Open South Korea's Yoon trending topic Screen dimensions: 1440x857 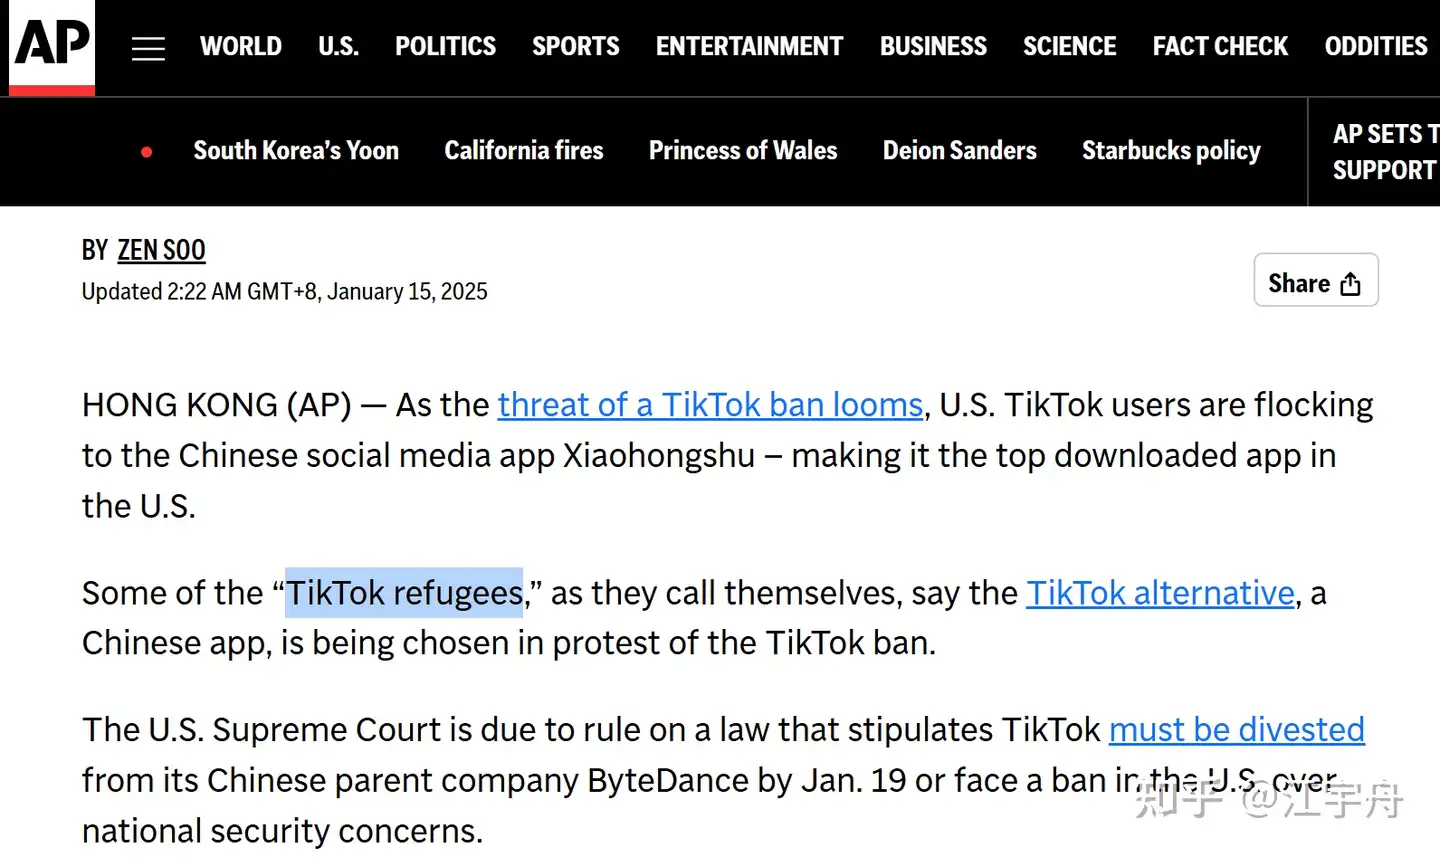(x=296, y=151)
